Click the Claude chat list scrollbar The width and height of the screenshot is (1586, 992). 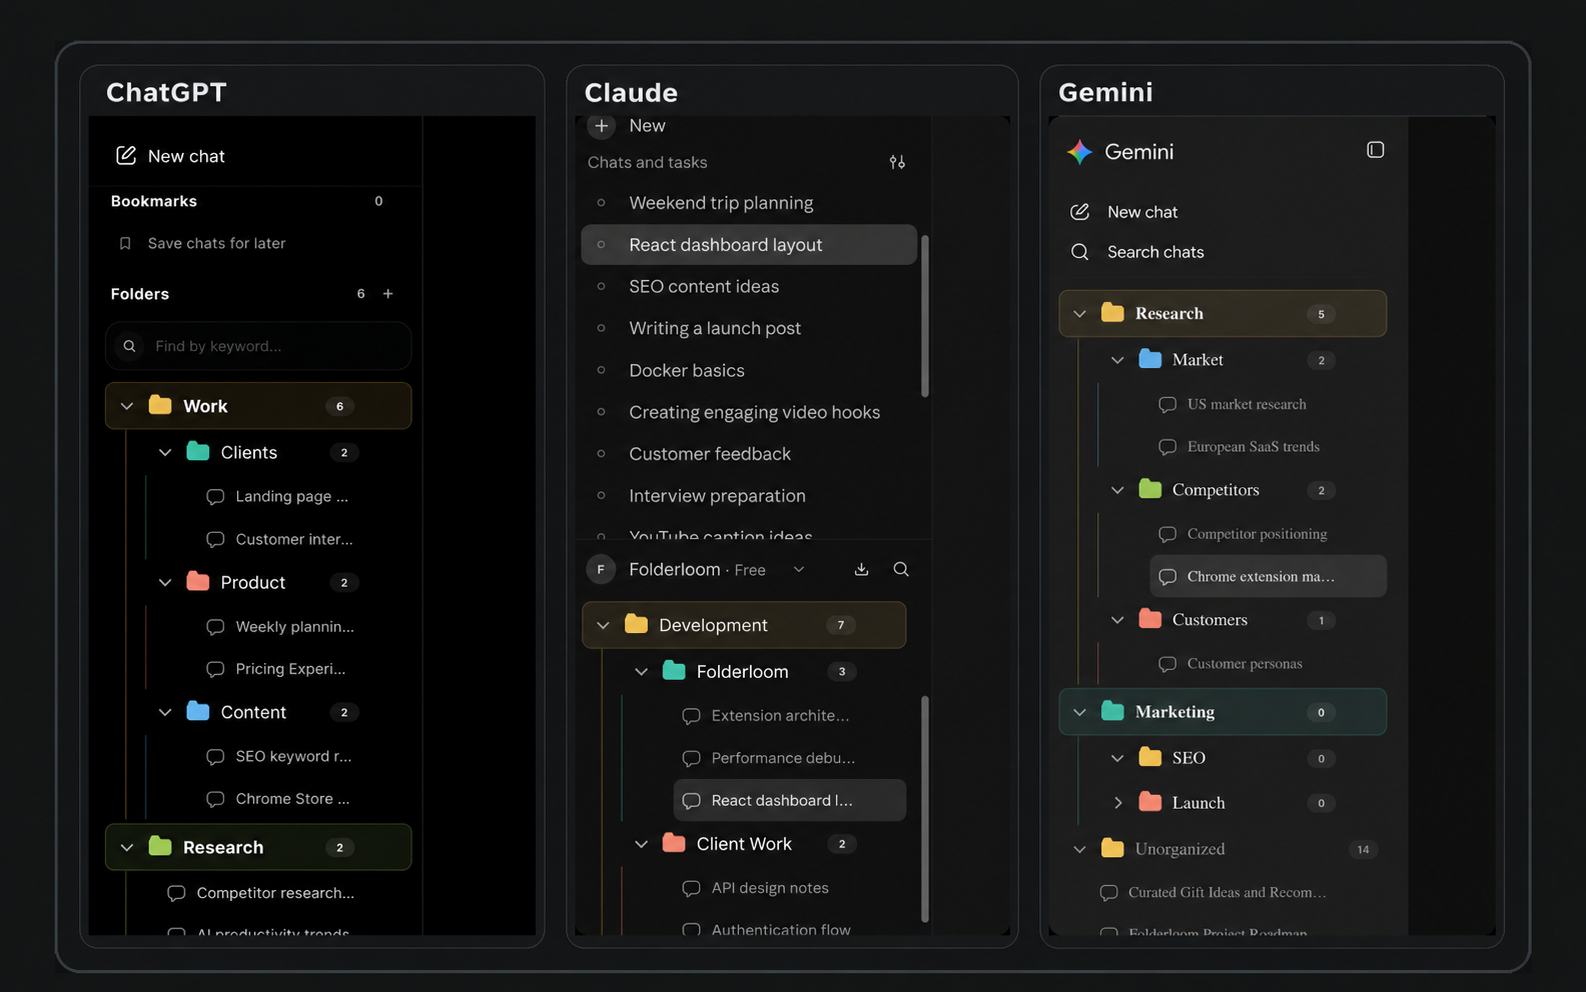925,316
